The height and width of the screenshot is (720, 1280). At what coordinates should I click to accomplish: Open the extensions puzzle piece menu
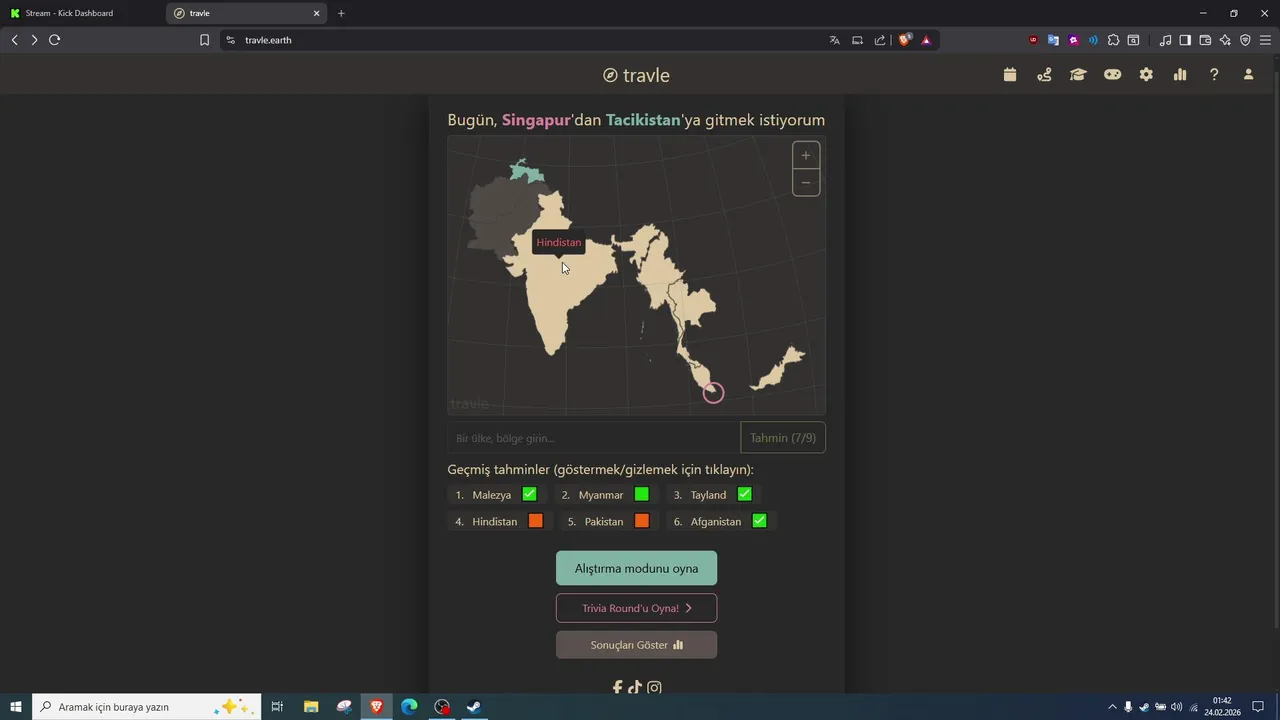pyautogui.click(x=1113, y=40)
